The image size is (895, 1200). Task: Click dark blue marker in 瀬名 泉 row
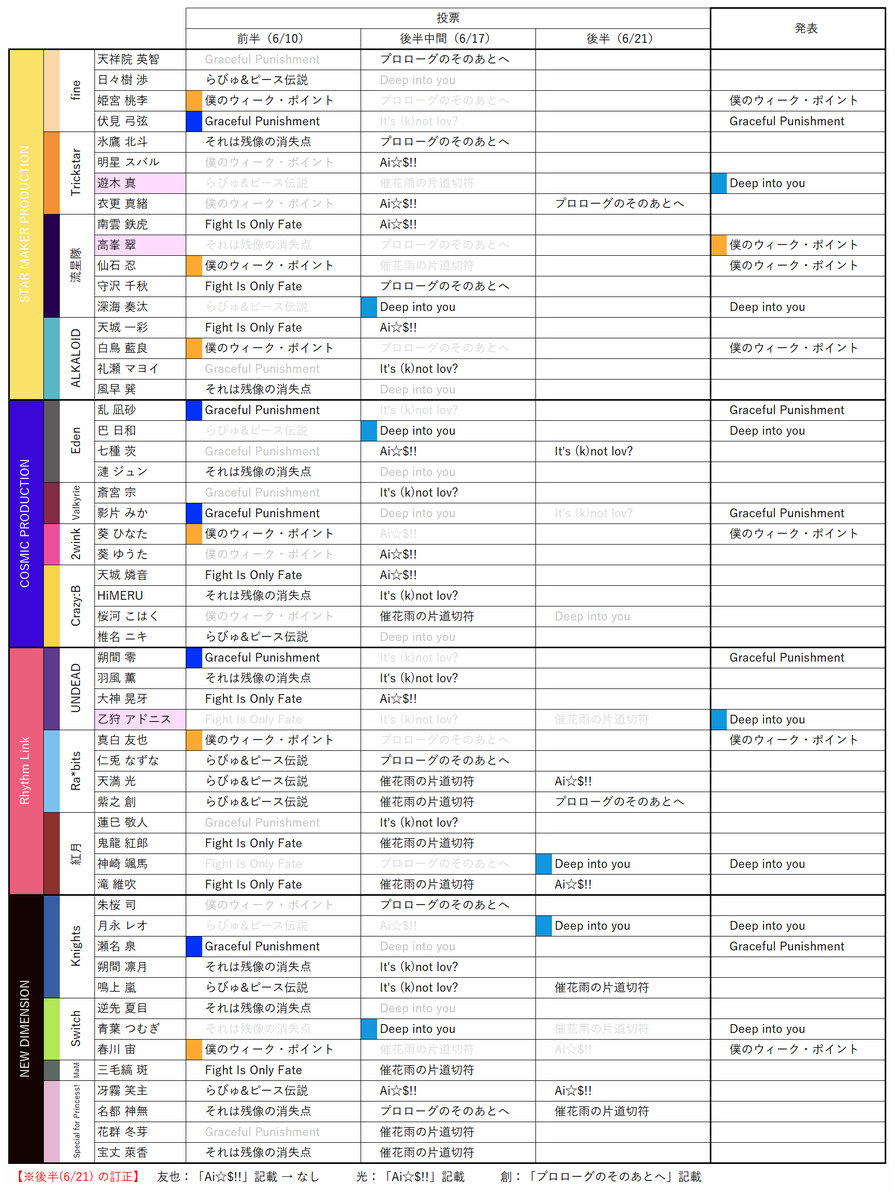click(194, 946)
